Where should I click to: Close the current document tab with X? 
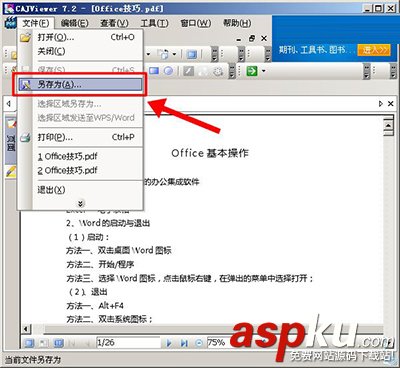click(391, 104)
